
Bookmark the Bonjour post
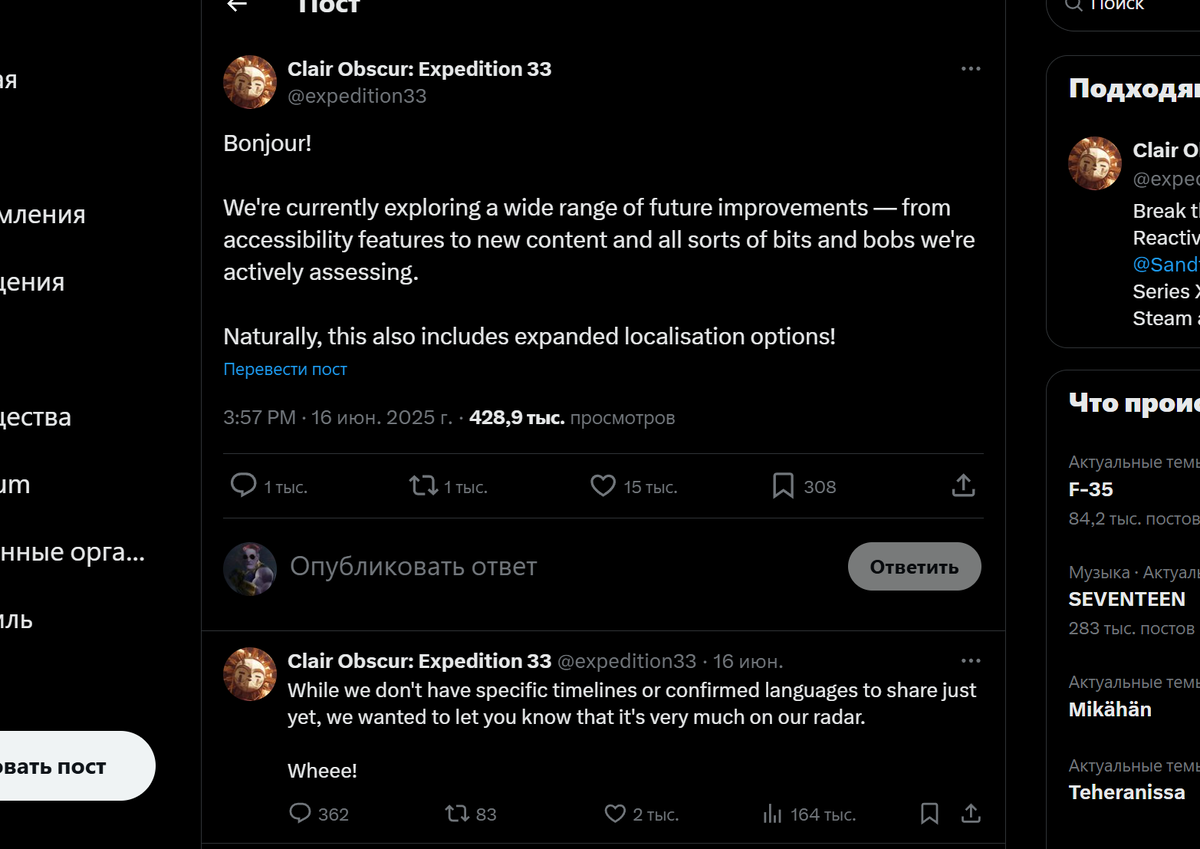784,485
